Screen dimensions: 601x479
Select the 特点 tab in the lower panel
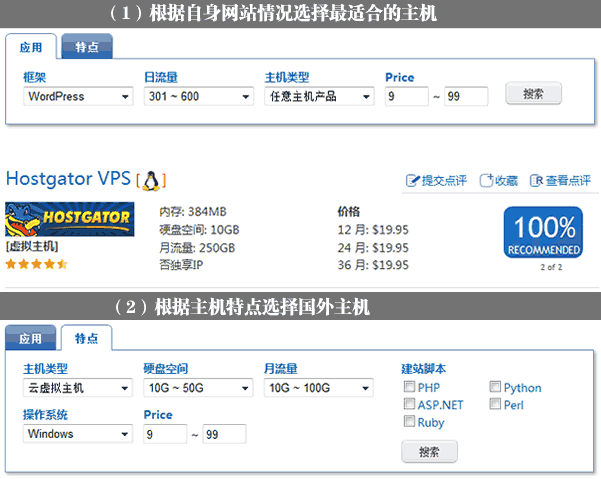tap(87, 338)
